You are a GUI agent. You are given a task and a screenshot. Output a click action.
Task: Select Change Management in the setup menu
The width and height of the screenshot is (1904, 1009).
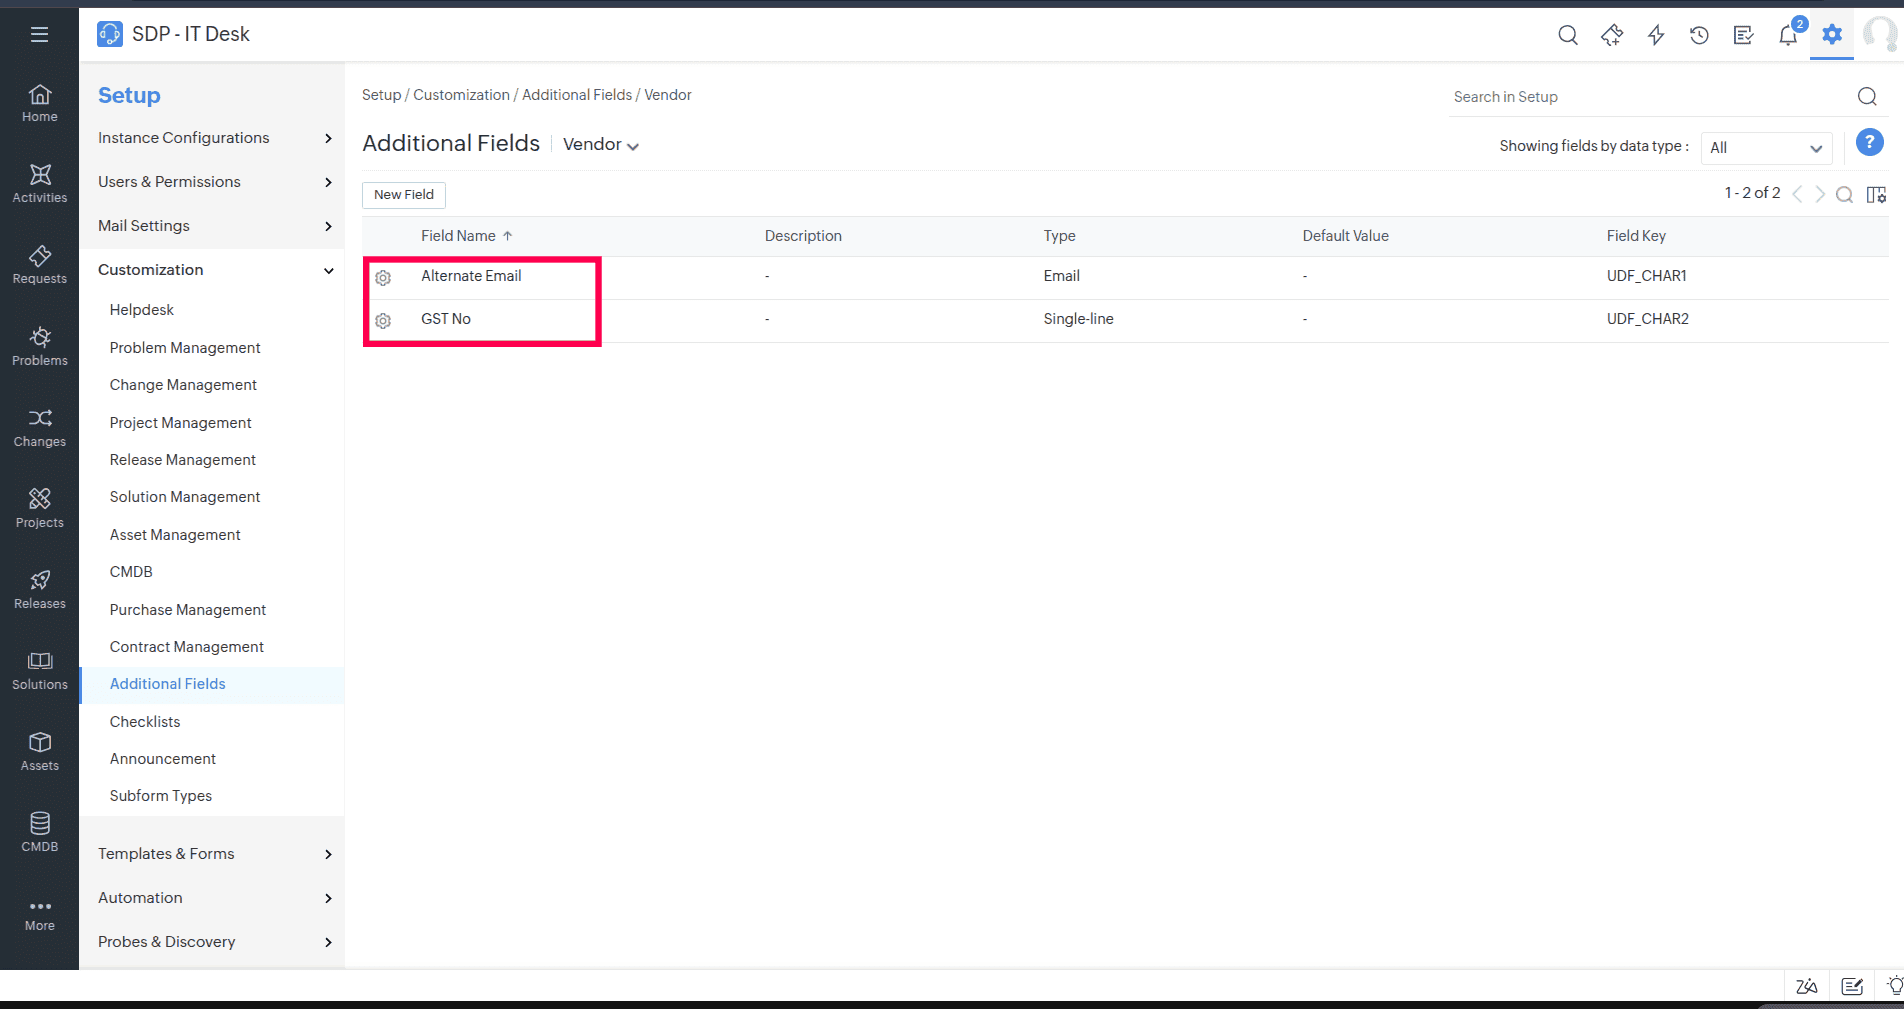tap(183, 385)
